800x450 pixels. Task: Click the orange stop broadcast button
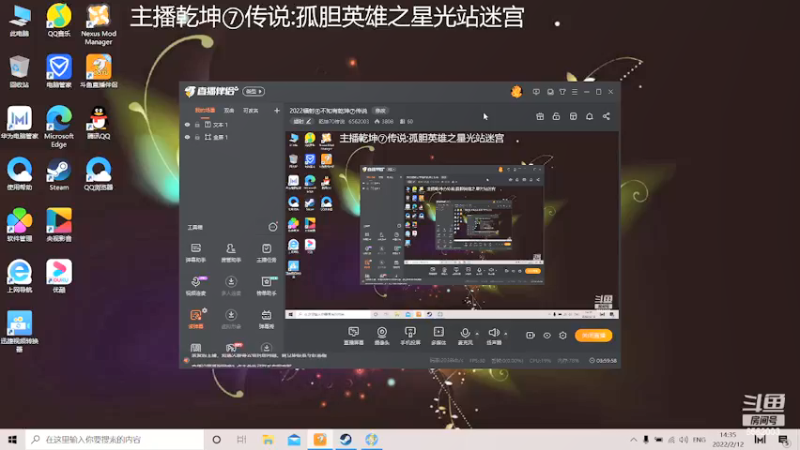click(593, 335)
